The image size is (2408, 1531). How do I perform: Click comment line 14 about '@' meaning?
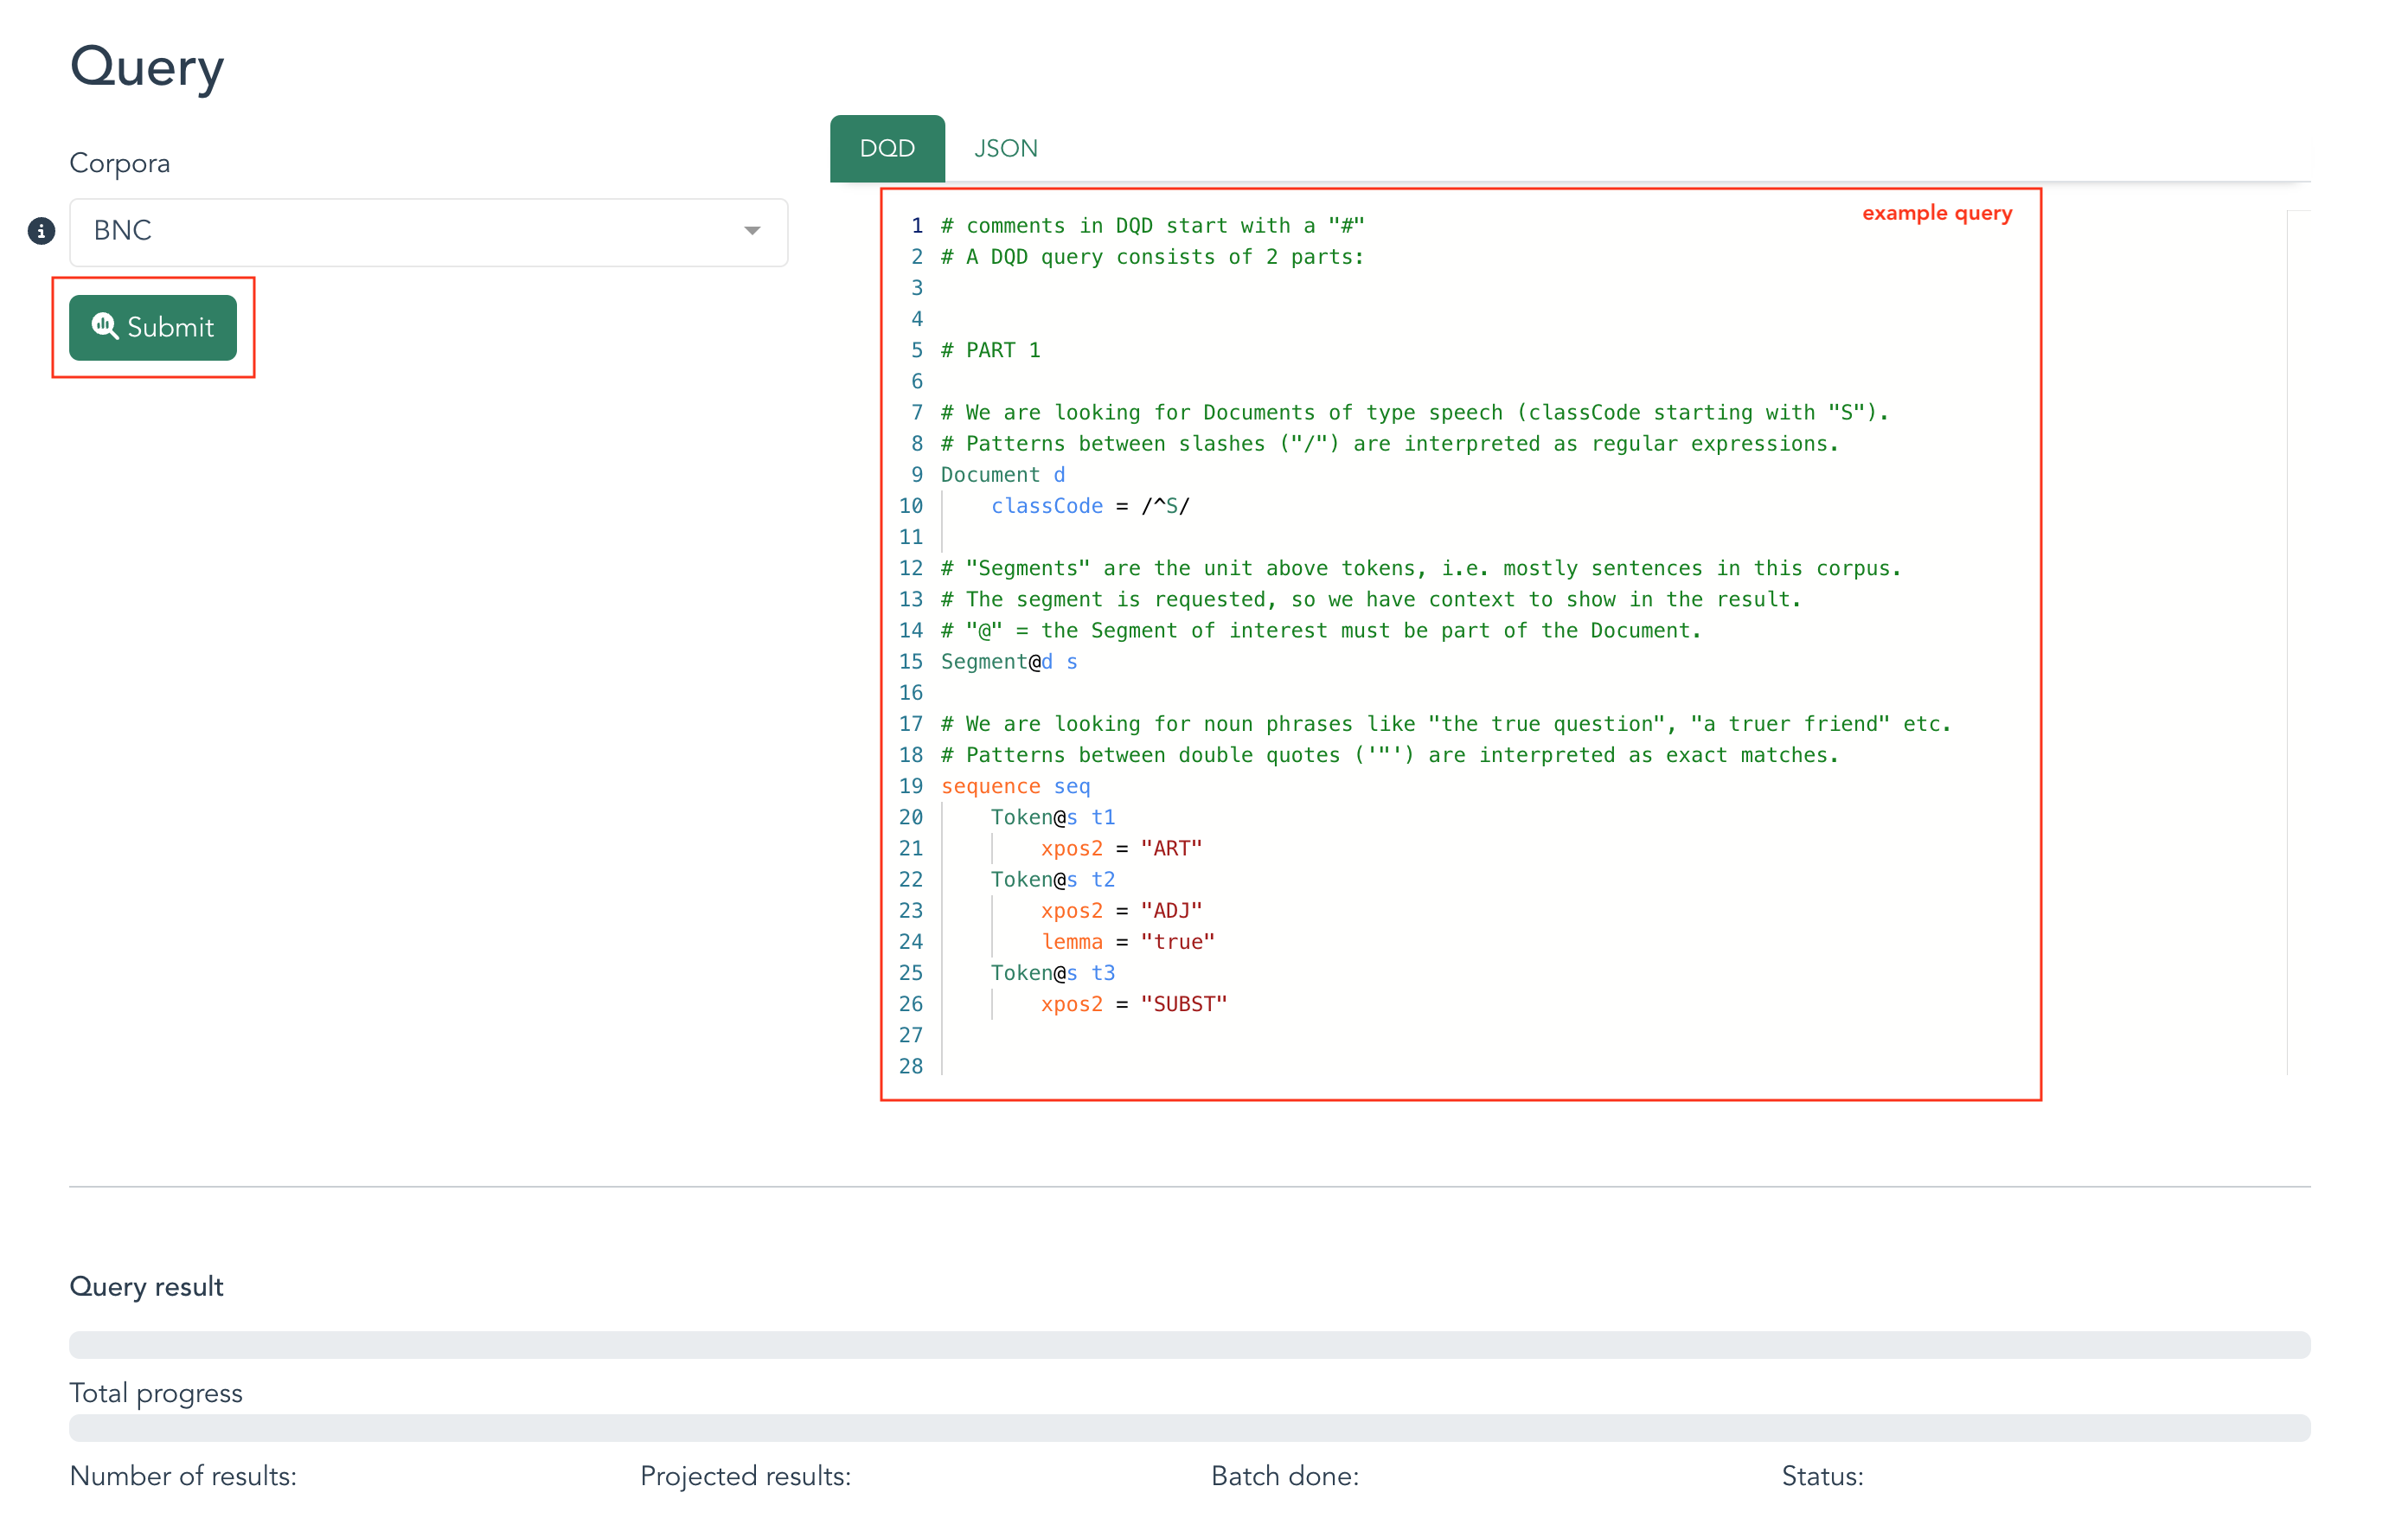(x=1321, y=631)
